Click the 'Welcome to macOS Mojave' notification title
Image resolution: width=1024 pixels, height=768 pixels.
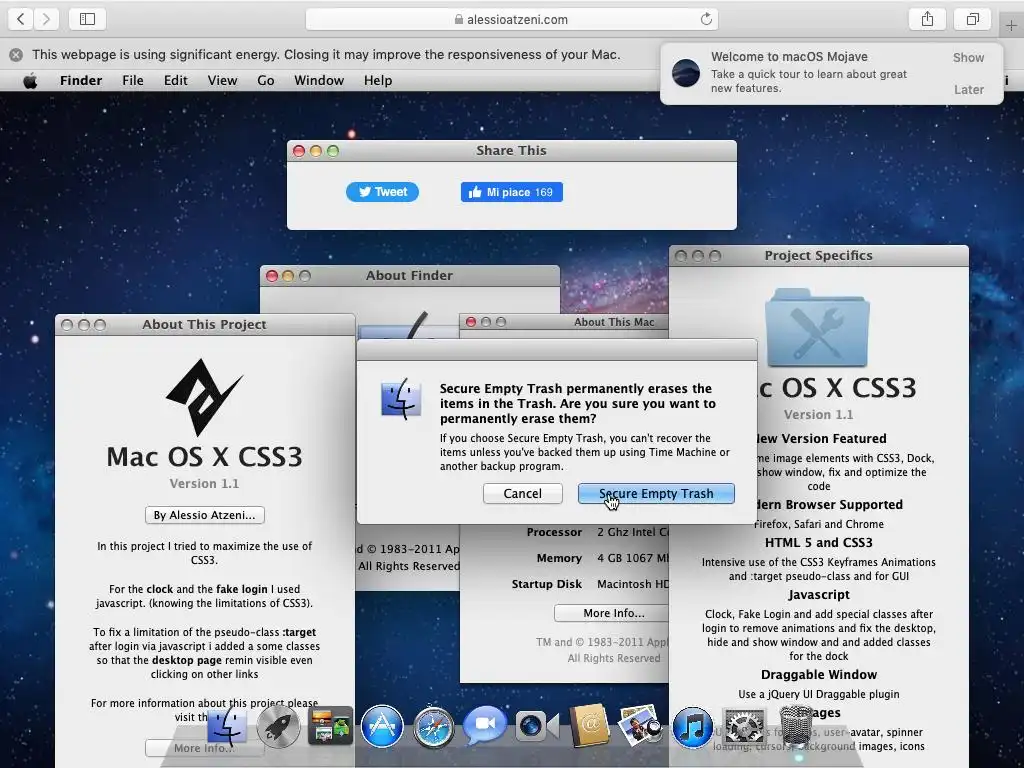(x=789, y=57)
